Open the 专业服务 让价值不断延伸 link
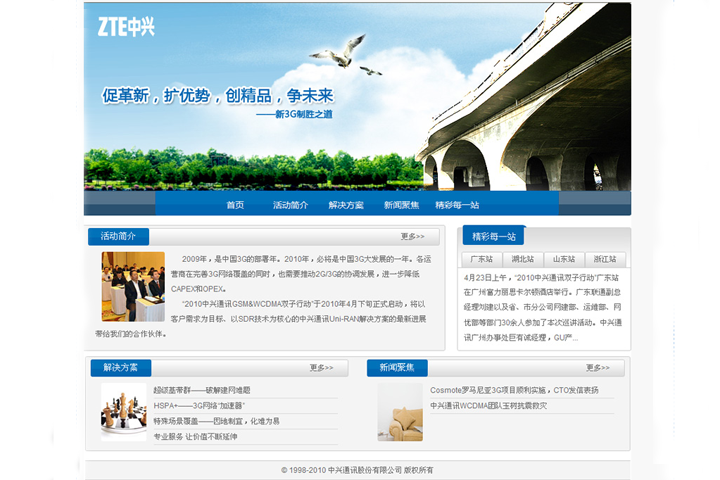720x480 pixels. point(195,437)
